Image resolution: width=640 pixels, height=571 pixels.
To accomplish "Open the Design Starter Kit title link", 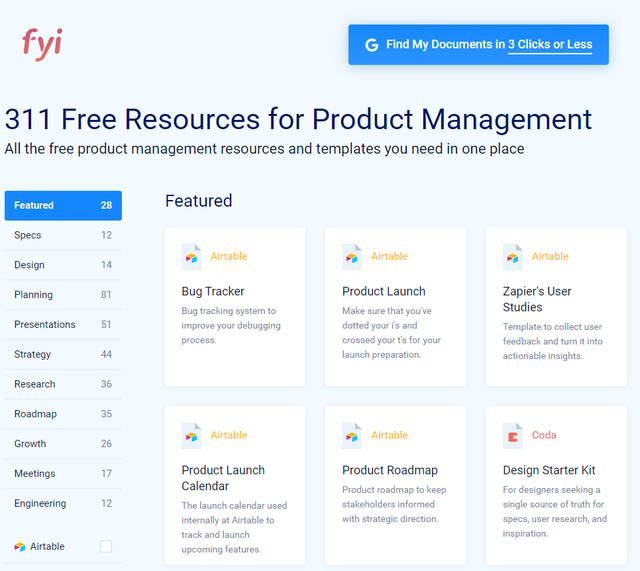I will [548, 471].
